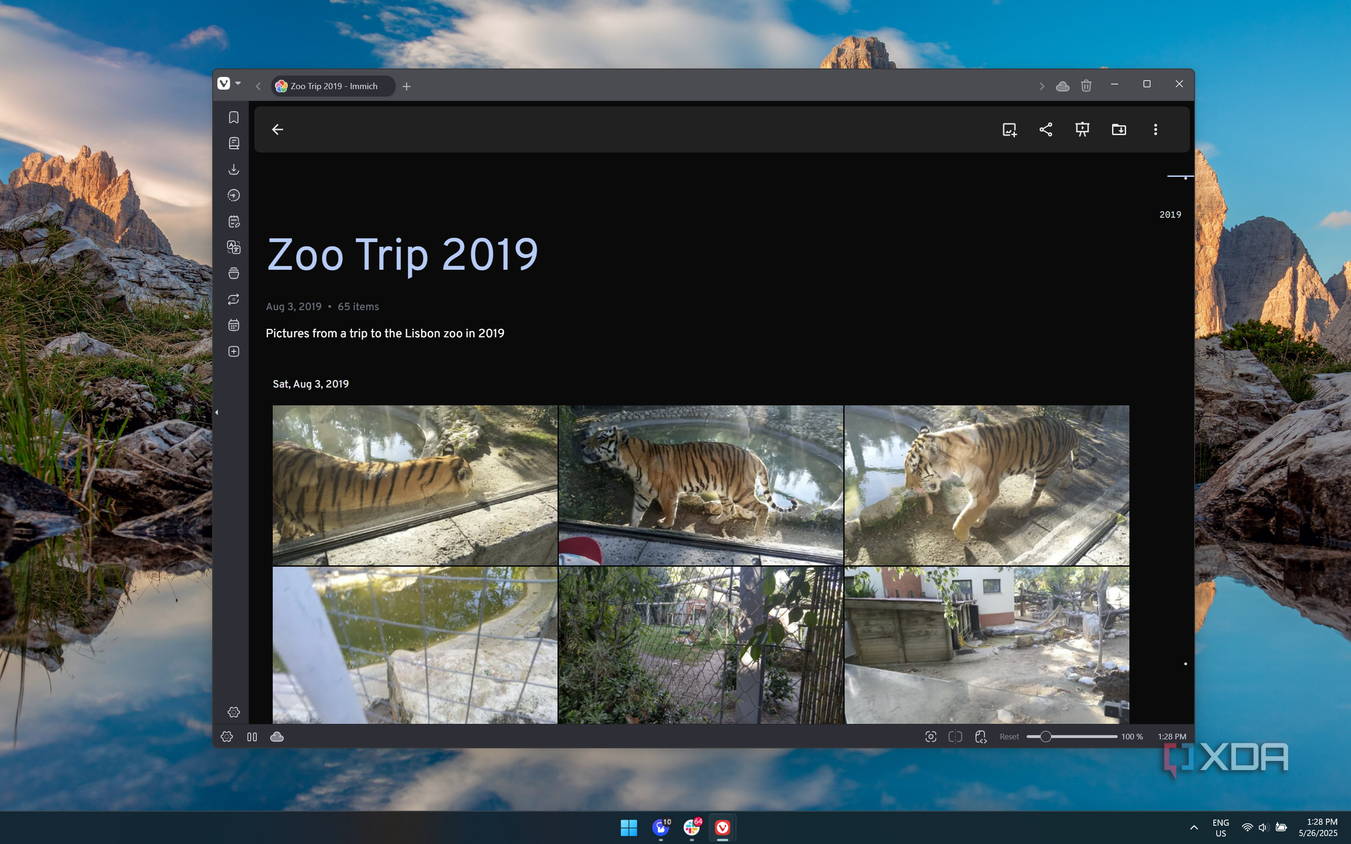Select the Sat, Aug 3, 2019 date heading
Viewport: 1351px width, 844px height.
311,384
